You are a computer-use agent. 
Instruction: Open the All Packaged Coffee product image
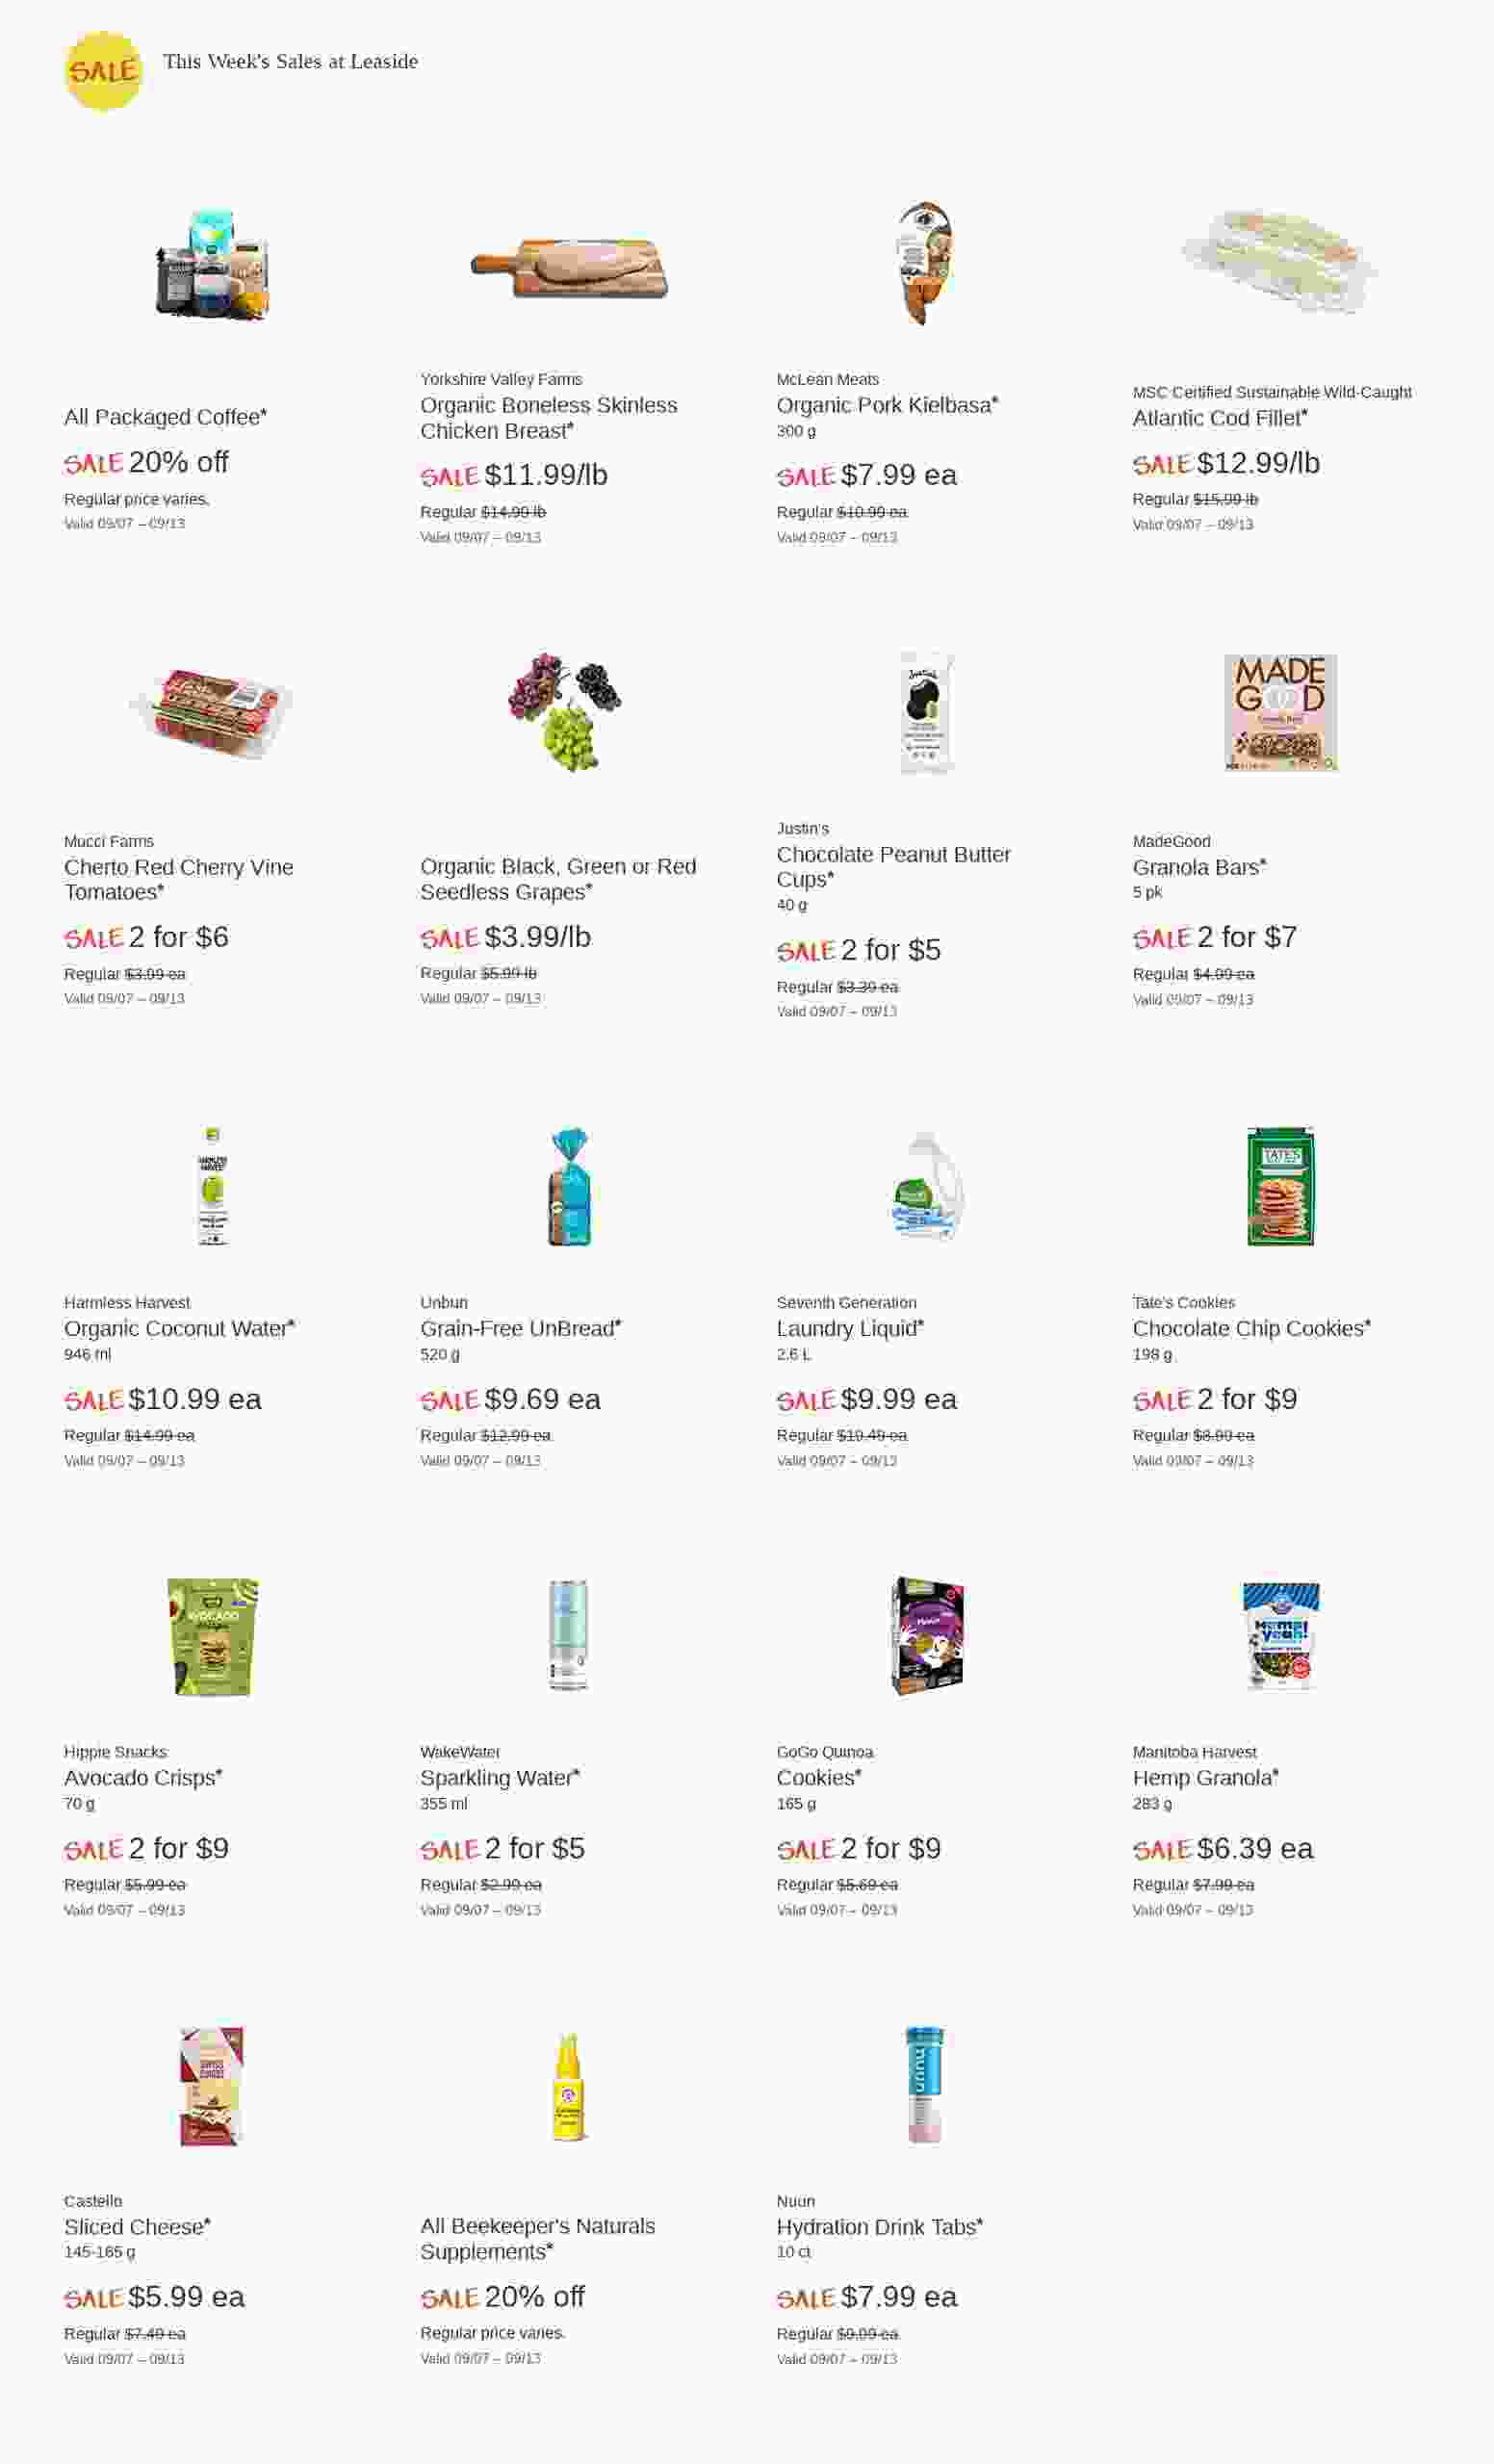tap(212, 264)
